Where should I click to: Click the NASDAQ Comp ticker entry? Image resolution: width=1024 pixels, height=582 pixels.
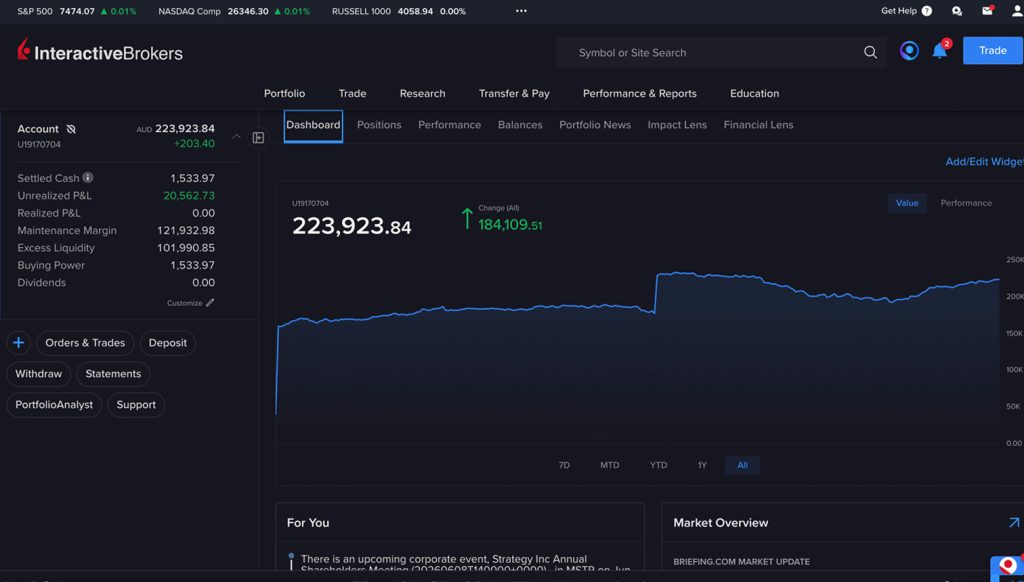(234, 11)
